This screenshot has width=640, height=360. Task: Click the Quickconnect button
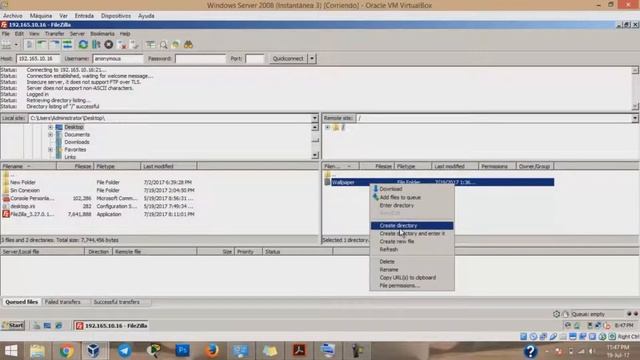[x=288, y=59]
